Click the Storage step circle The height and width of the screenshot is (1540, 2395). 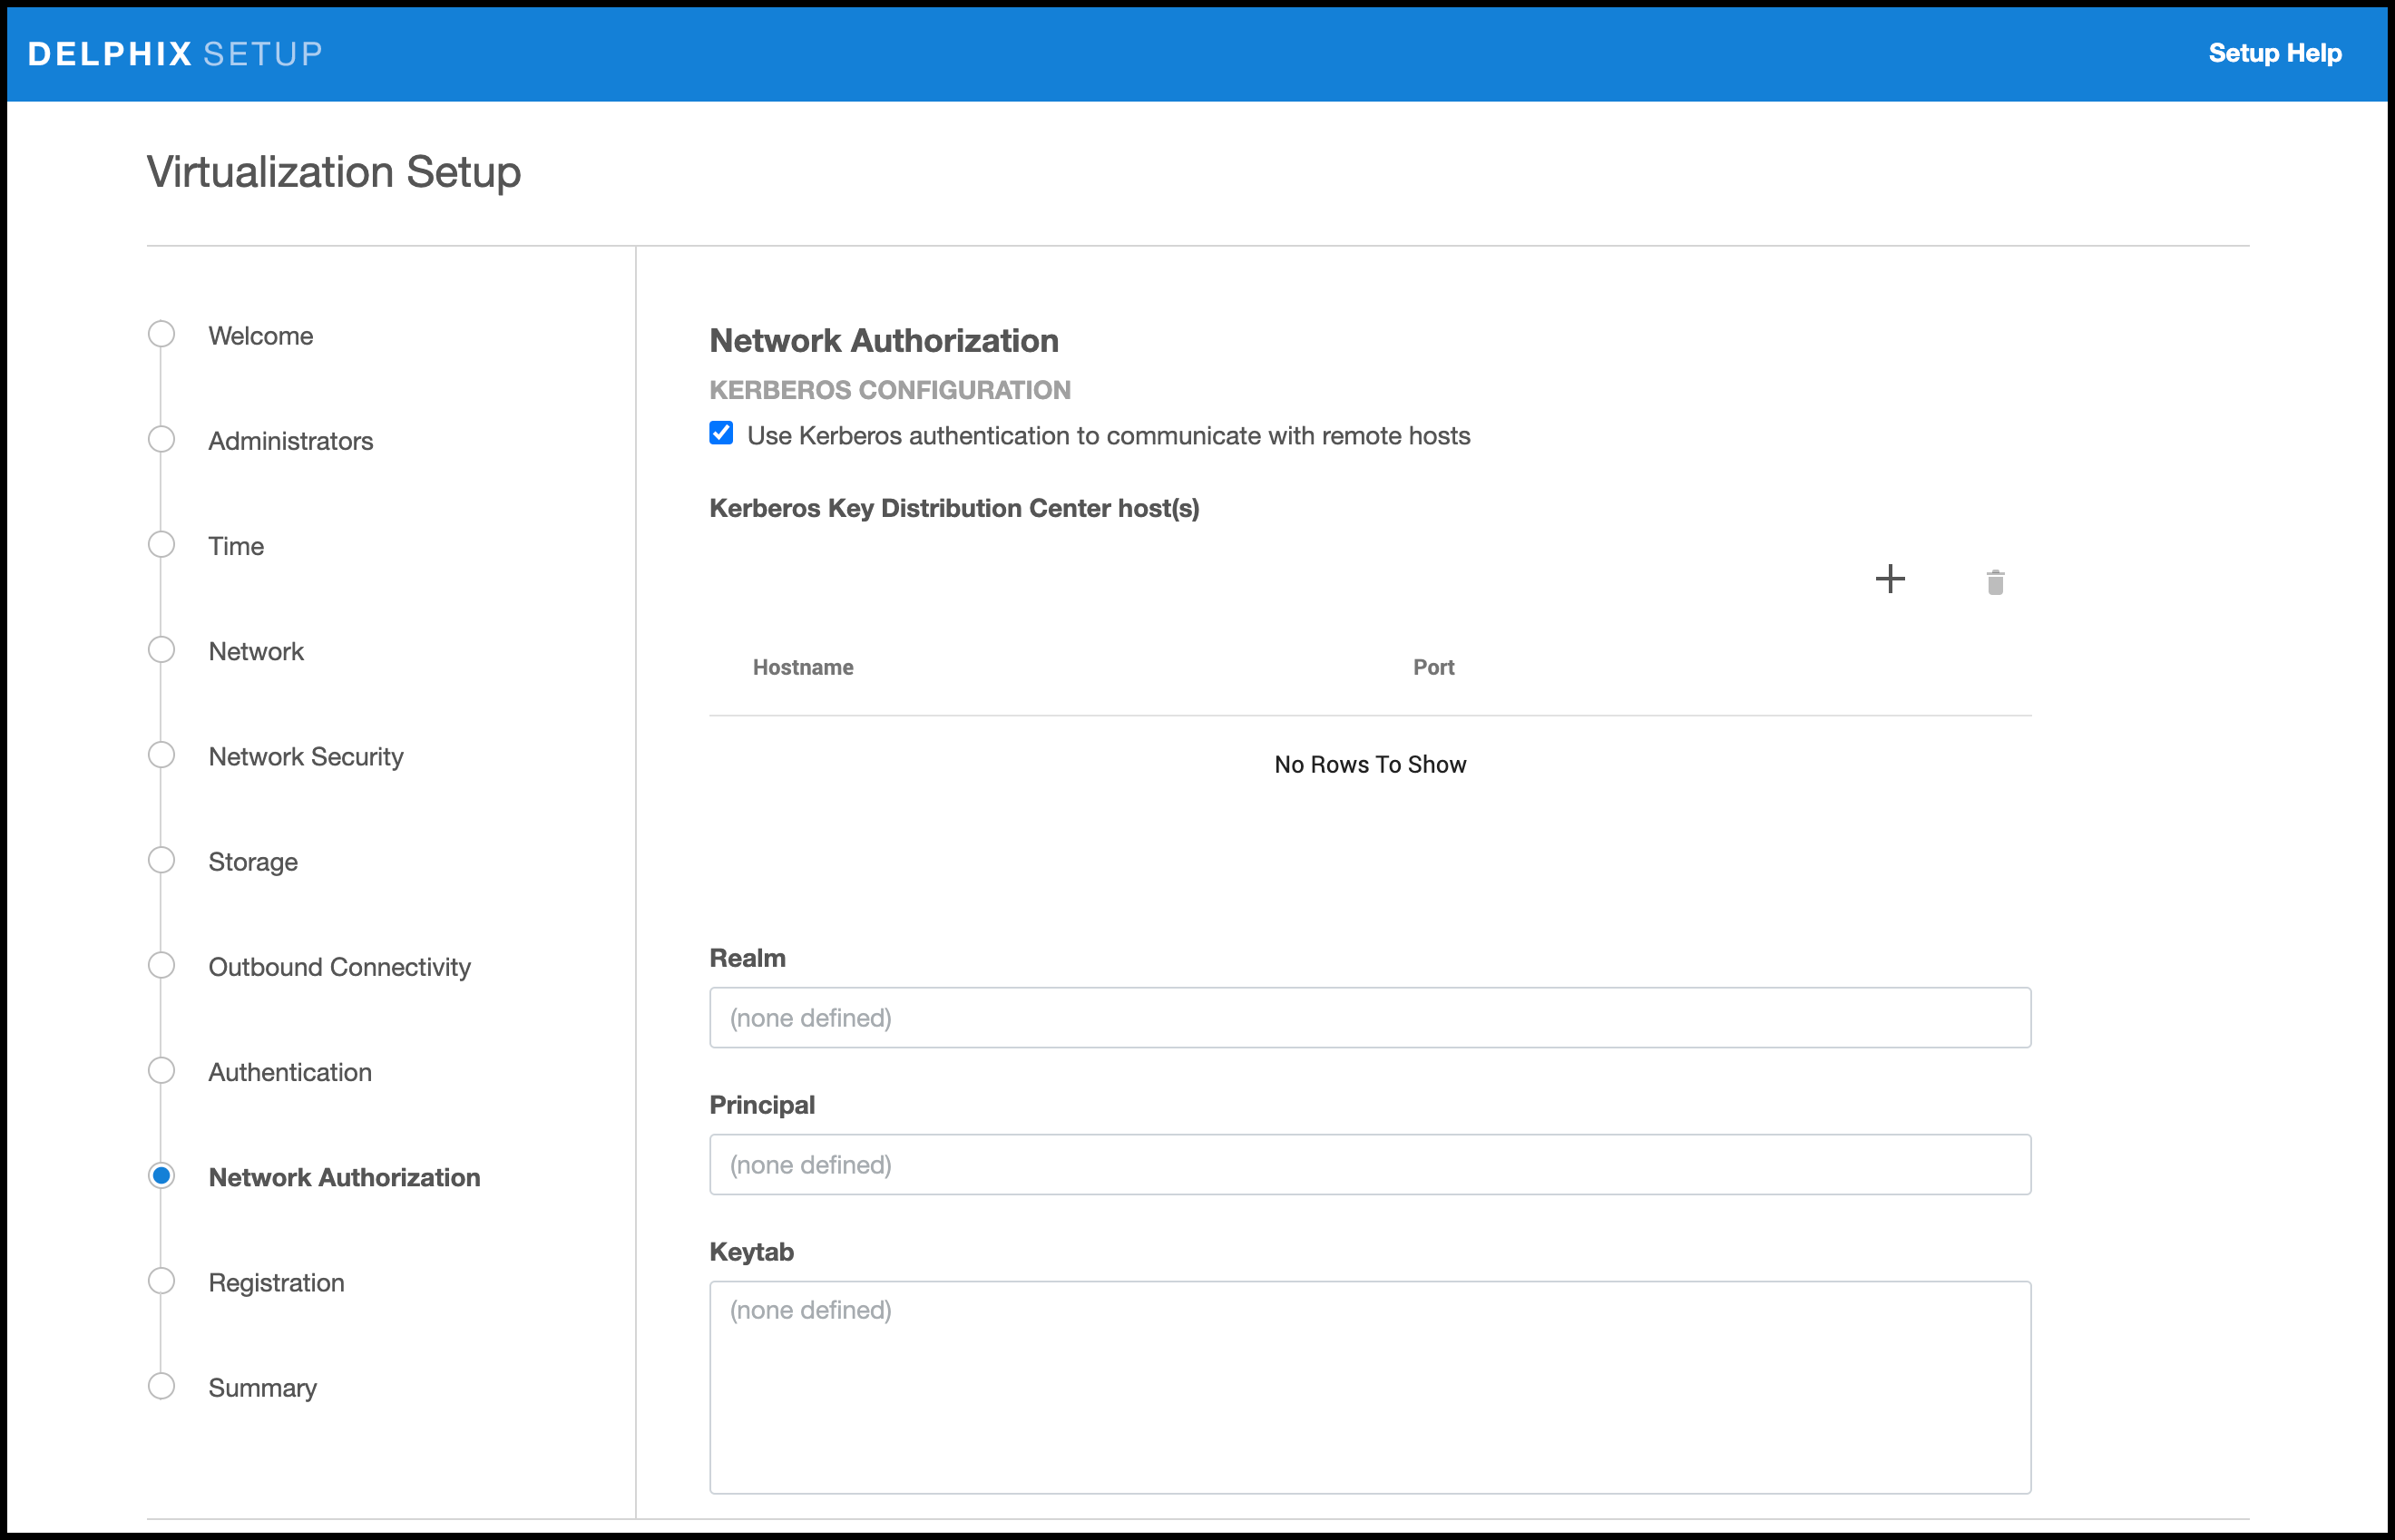coord(161,860)
